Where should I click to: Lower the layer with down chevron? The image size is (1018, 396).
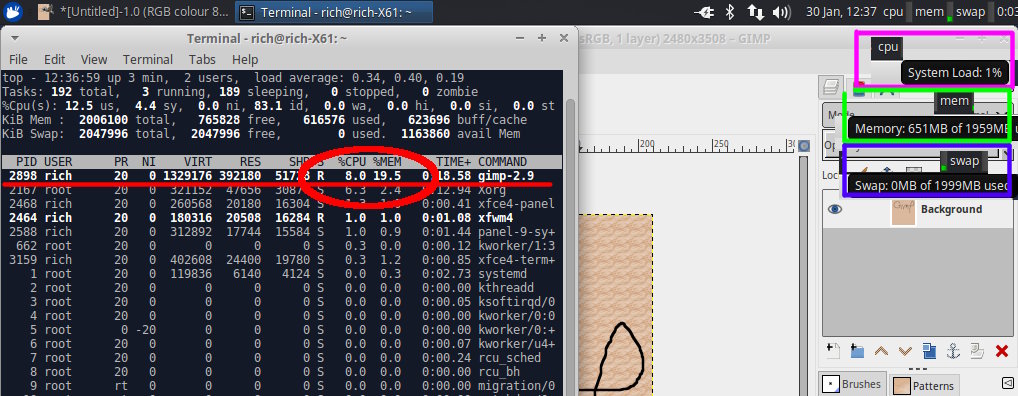[905, 351]
